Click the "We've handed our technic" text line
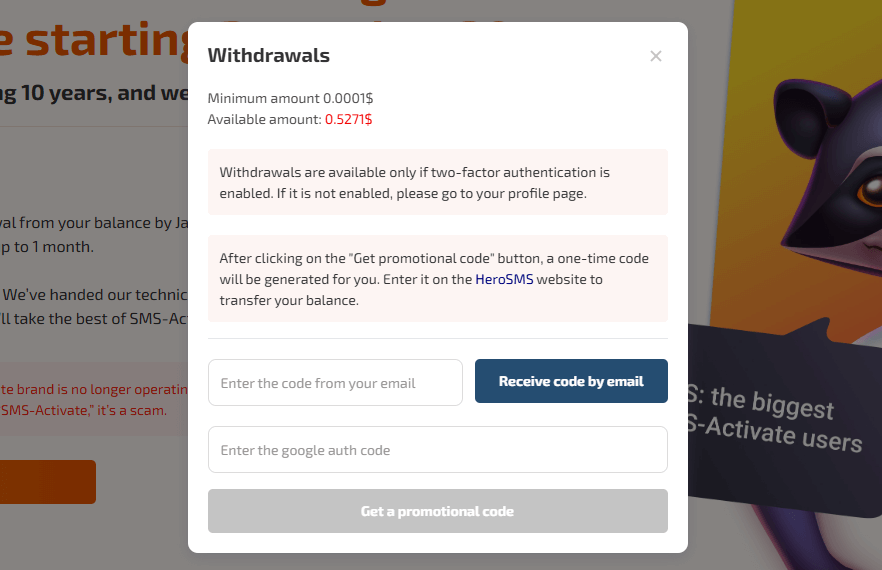 coord(95,294)
